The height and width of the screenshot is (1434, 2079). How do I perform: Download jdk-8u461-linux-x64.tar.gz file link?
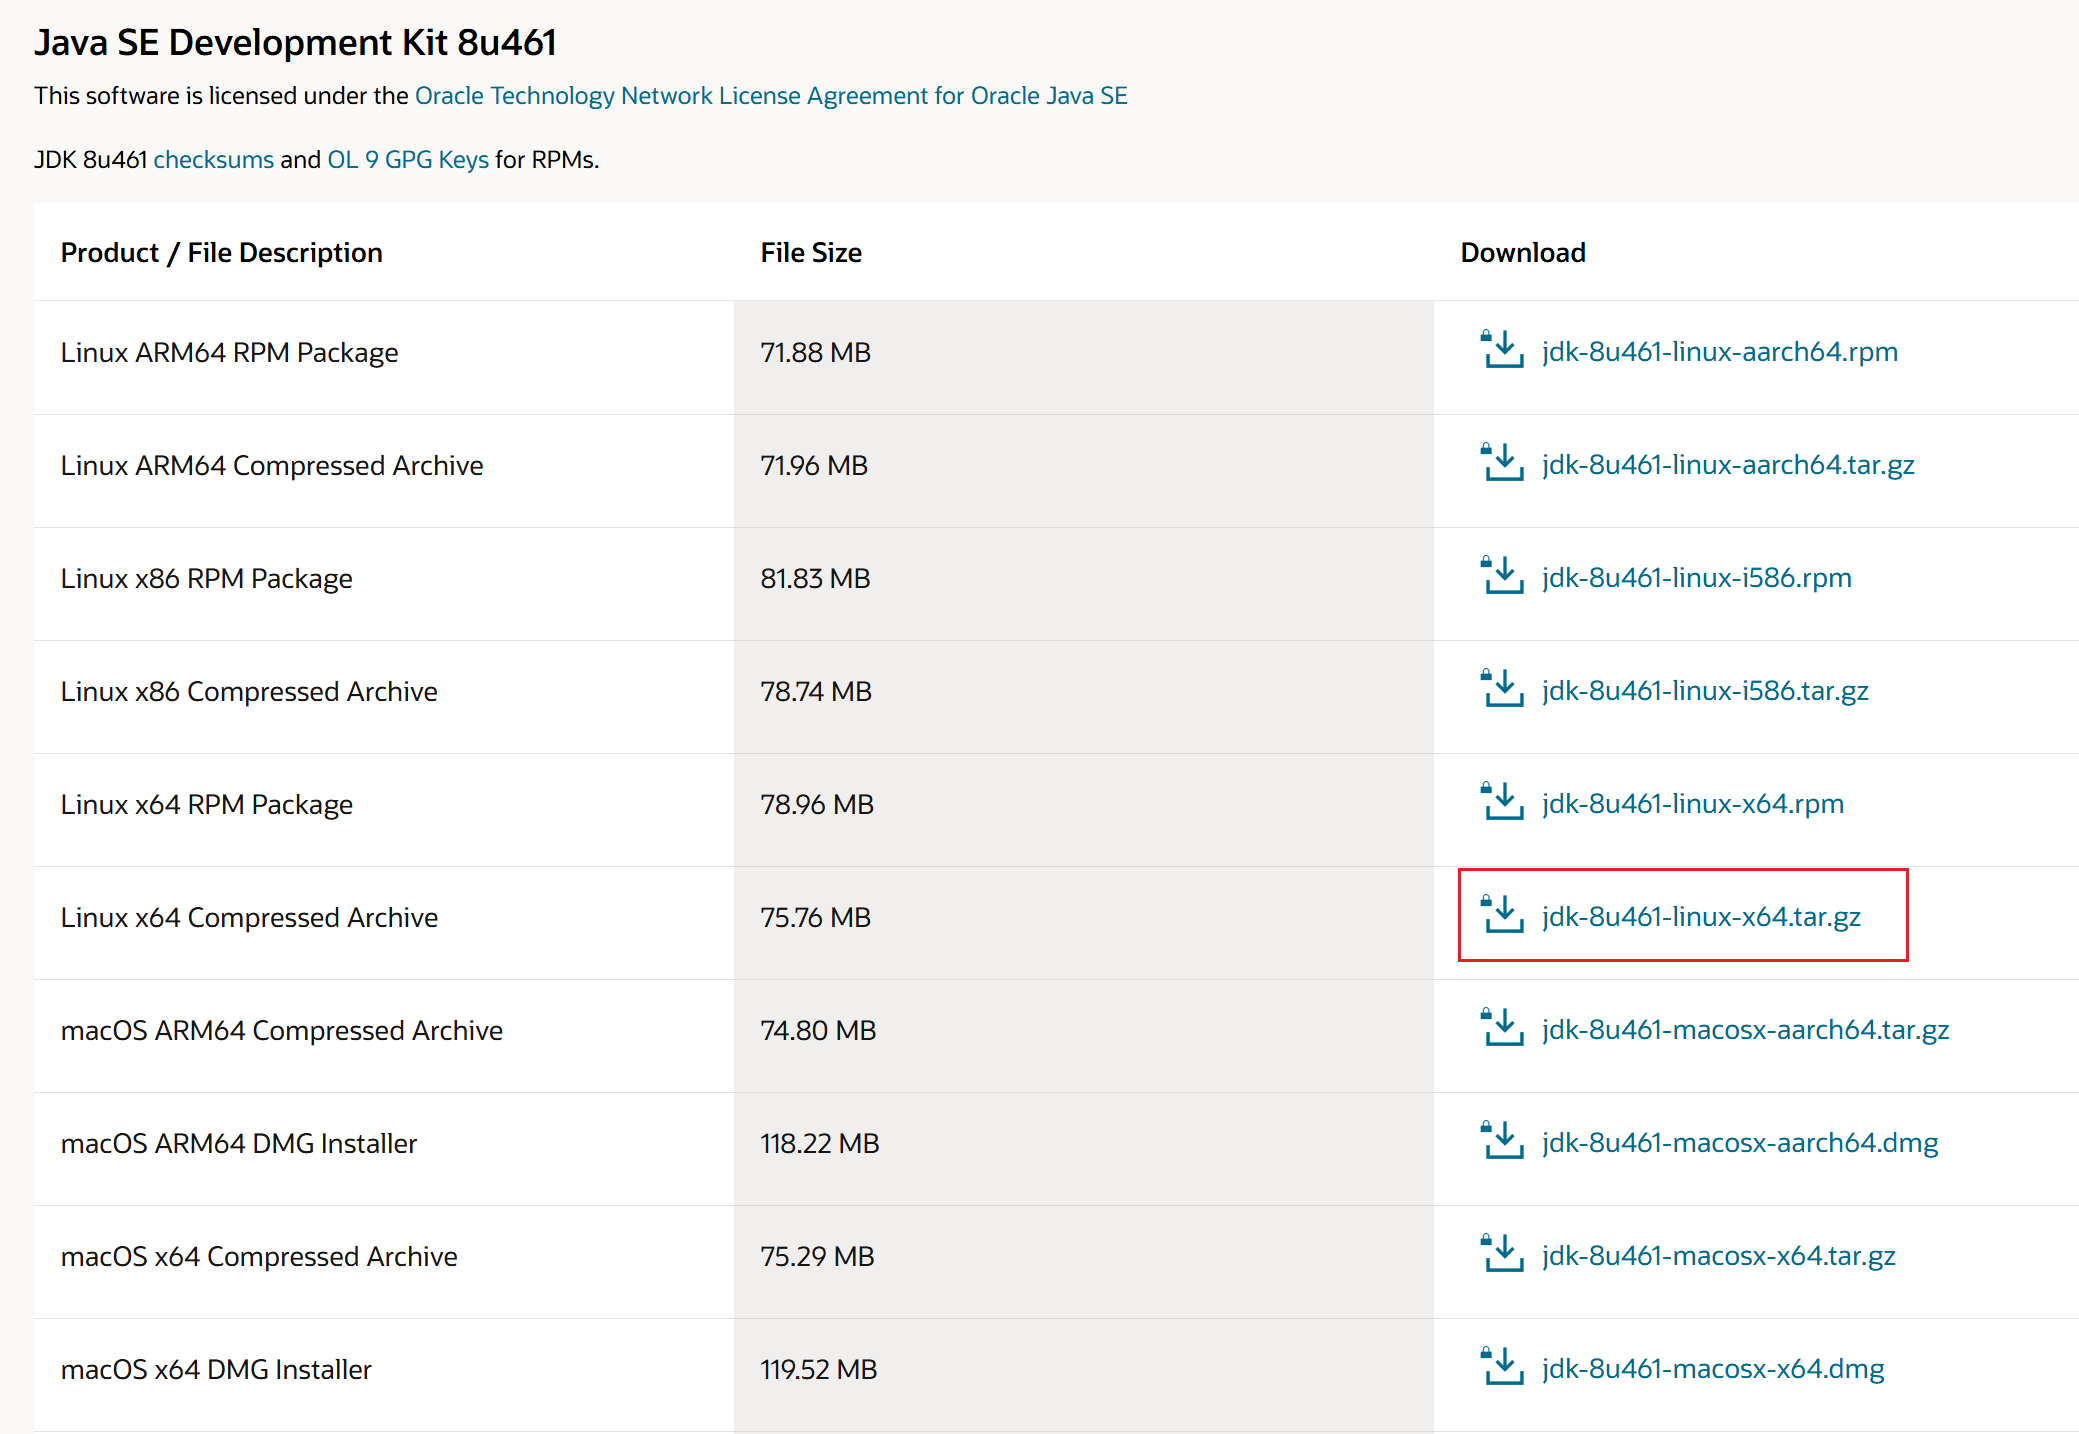[x=1700, y=917]
